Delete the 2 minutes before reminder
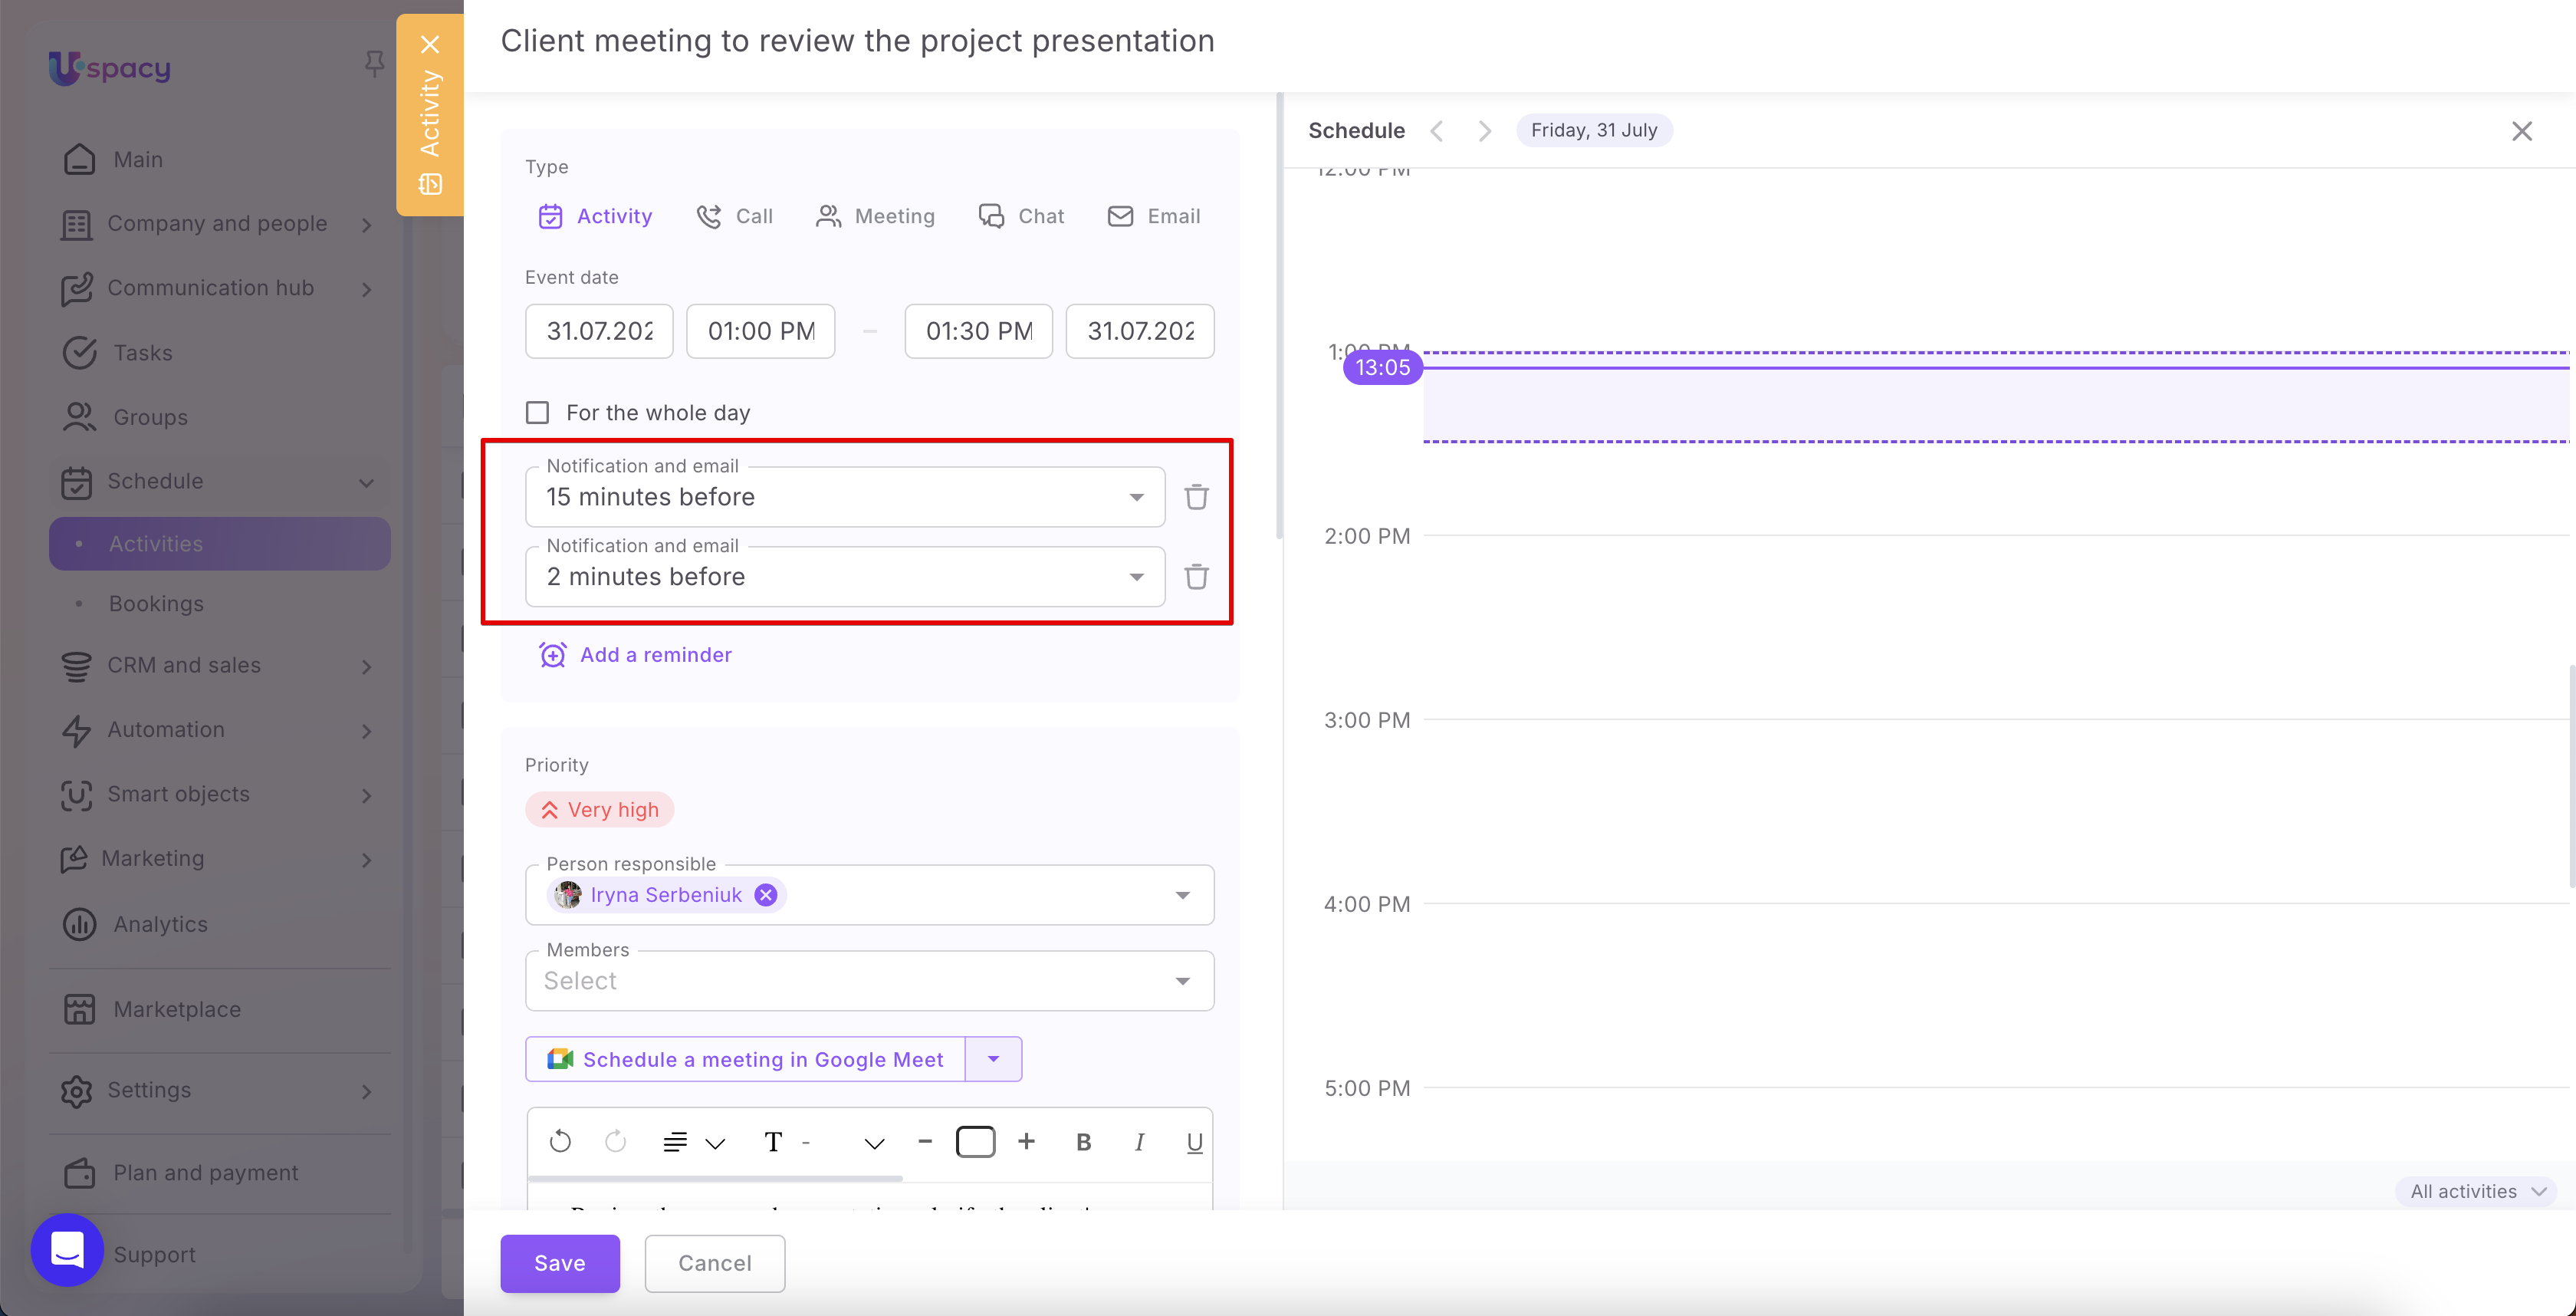The height and width of the screenshot is (1316, 2576). tap(1196, 577)
